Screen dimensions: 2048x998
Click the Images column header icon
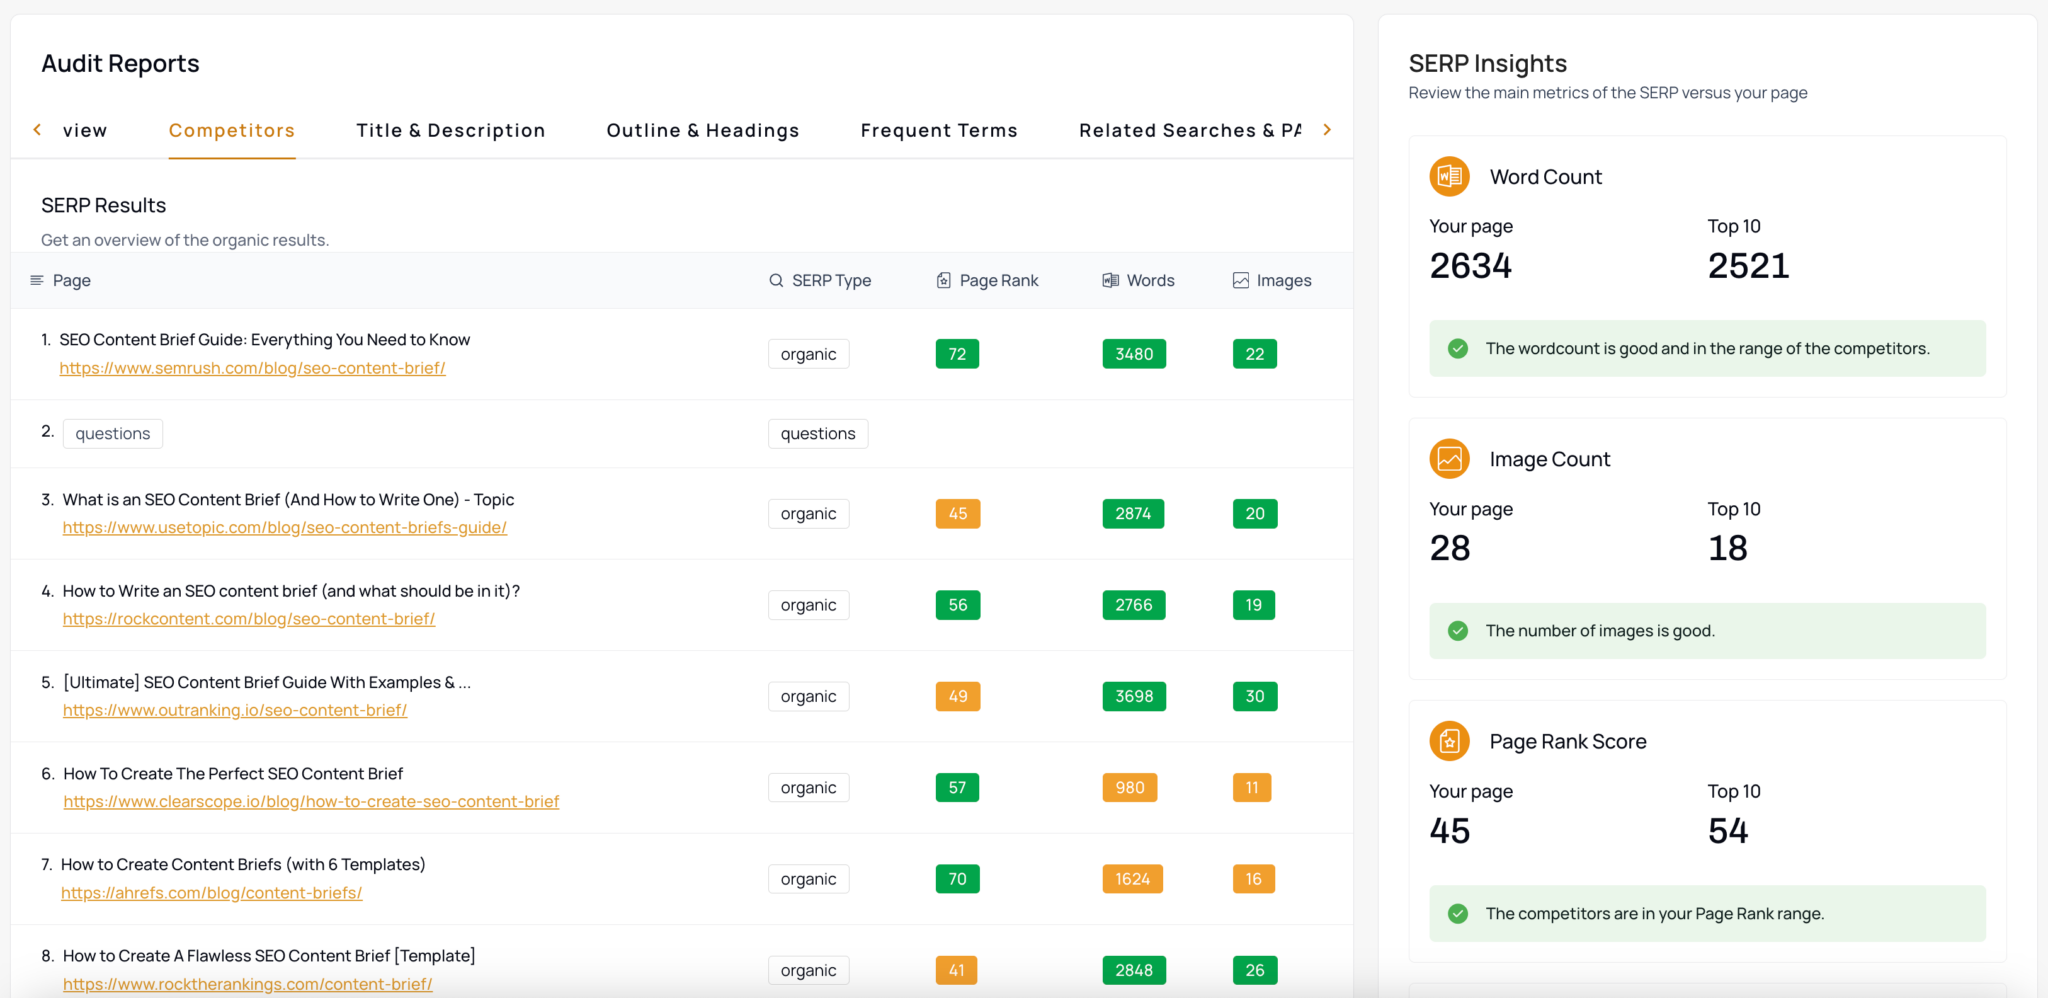pos(1239,280)
